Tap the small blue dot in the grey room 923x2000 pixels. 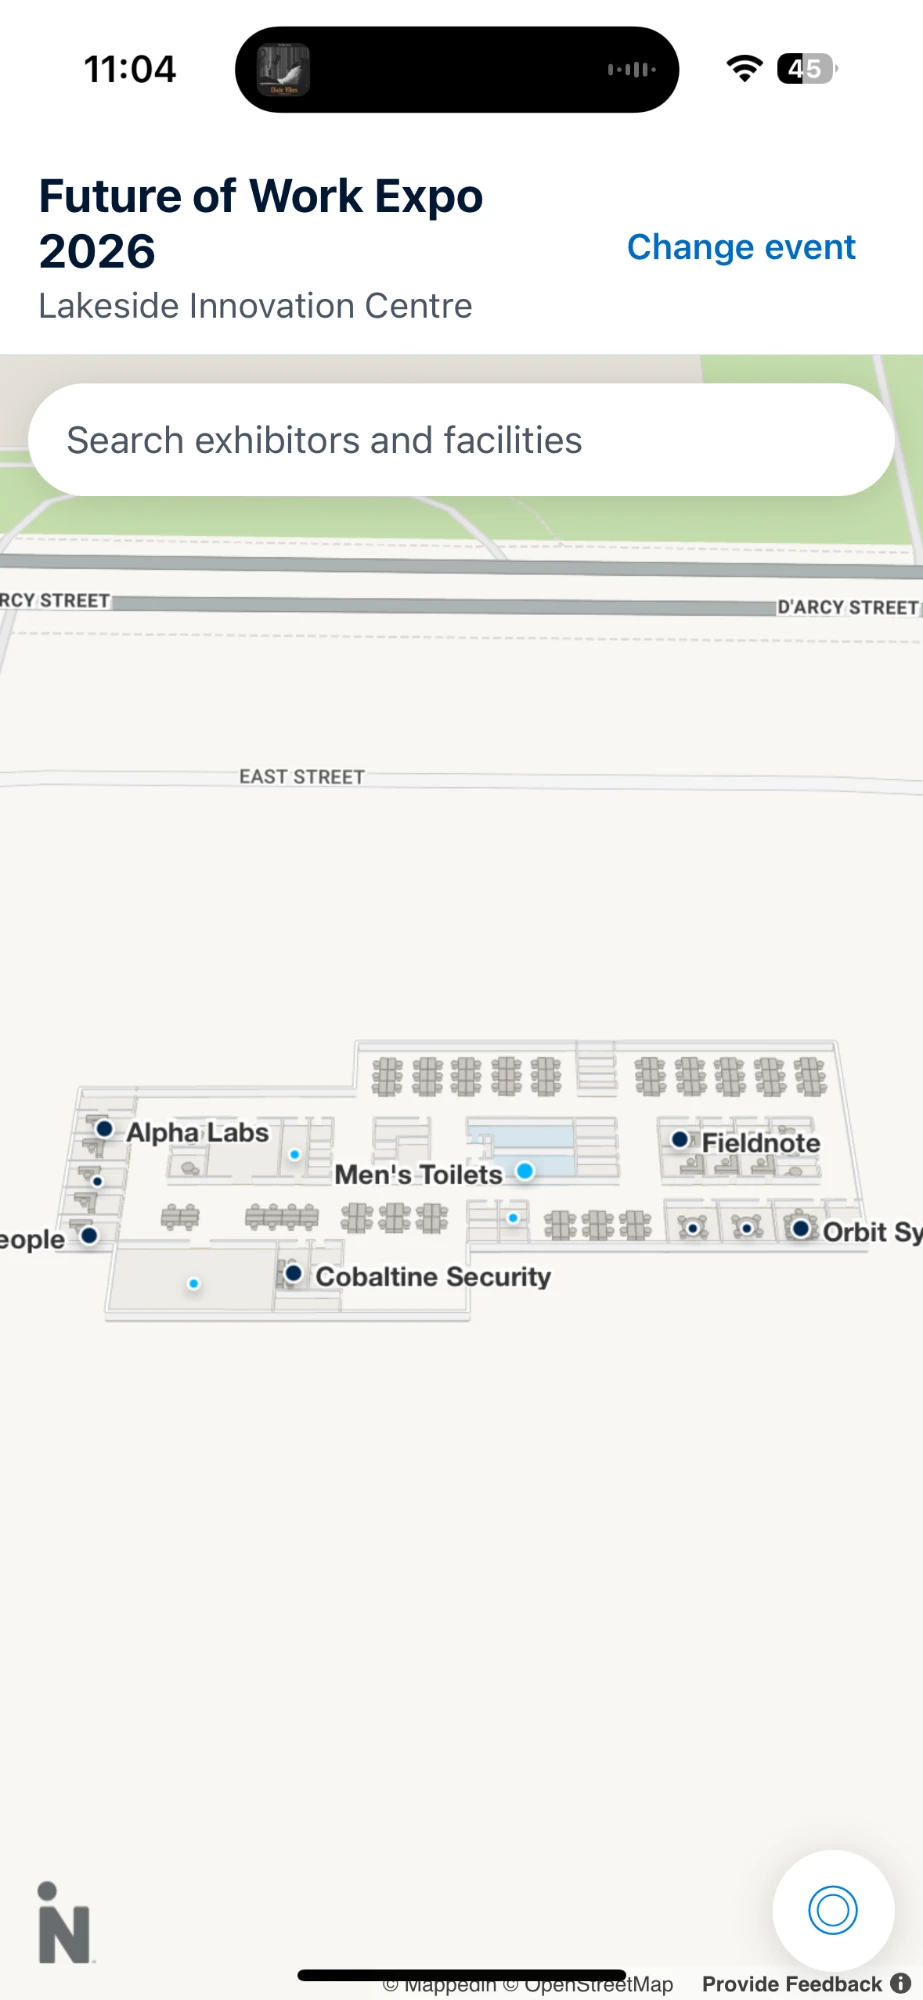(x=194, y=1283)
